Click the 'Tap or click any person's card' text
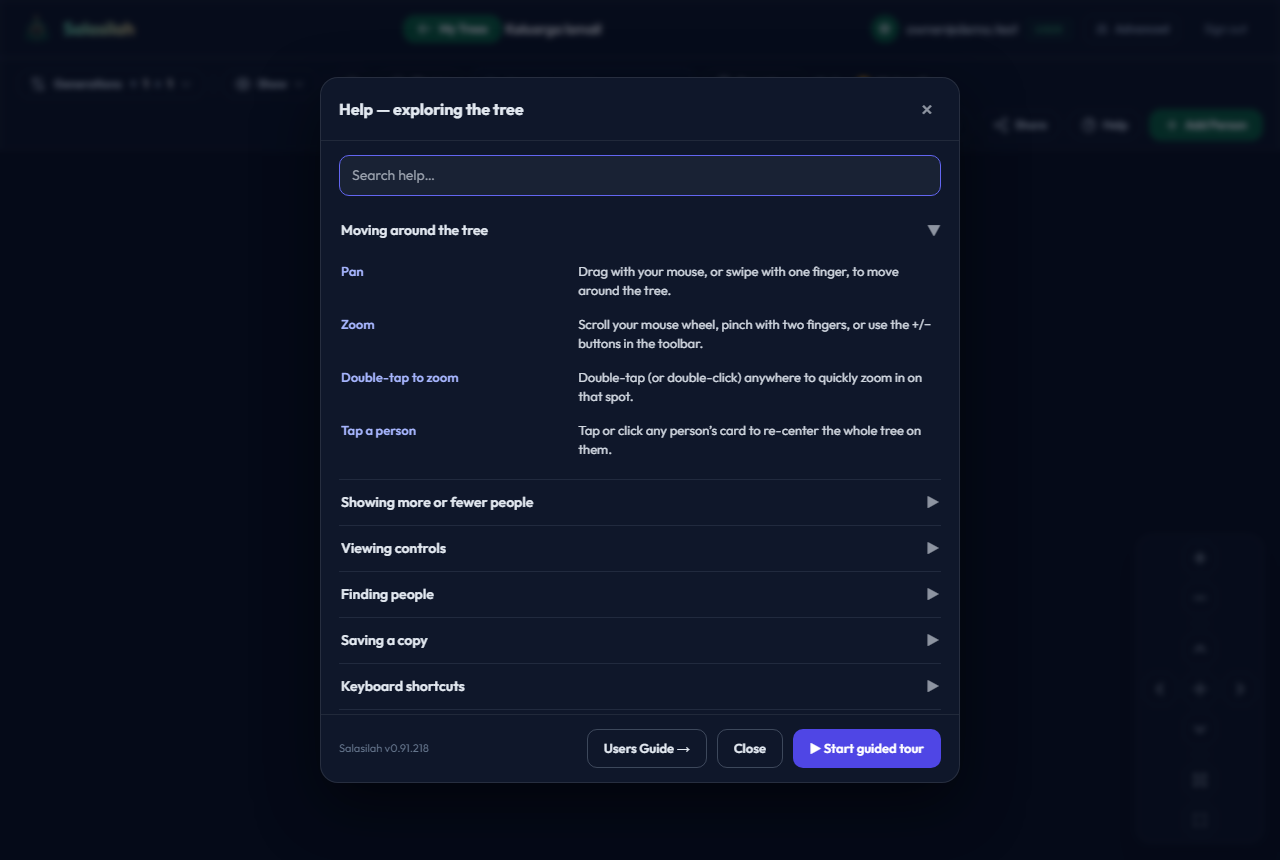Screen dimensions: 1280x860 750,440
